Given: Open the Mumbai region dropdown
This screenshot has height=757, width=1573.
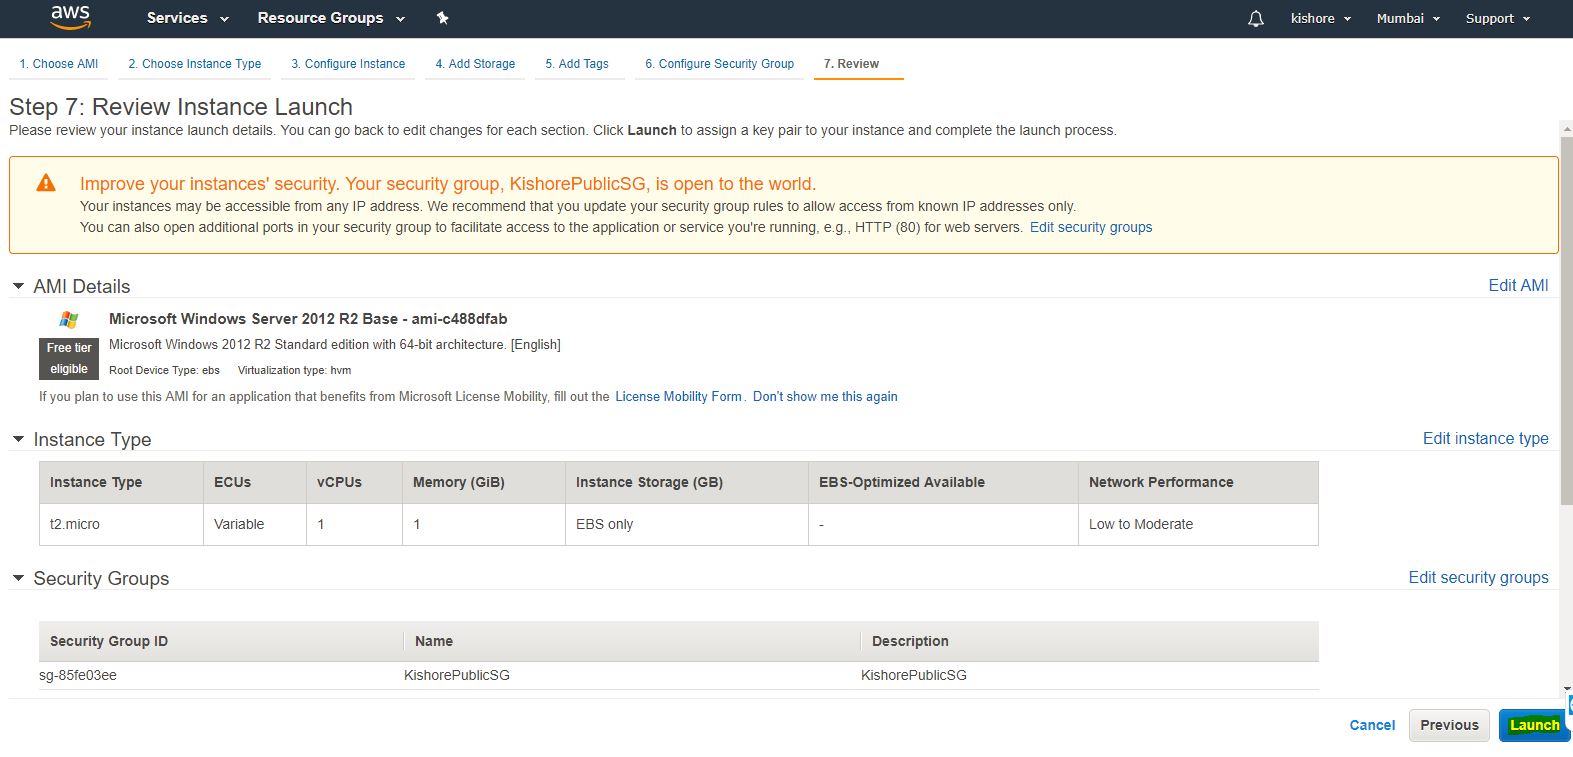Looking at the screenshot, I should [x=1407, y=19].
